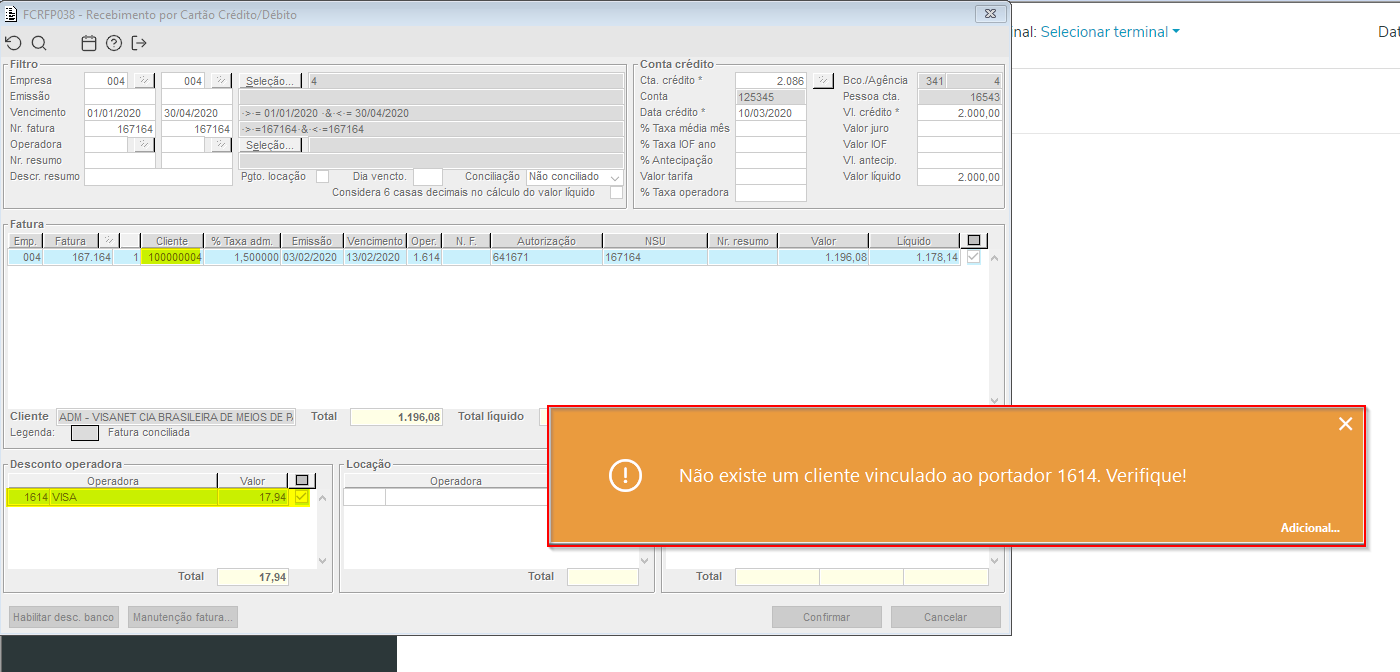The width and height of the screenshot is (1400, 672).
Task: Click Seleção button for Empresa
Action: (x=270, y=81)
